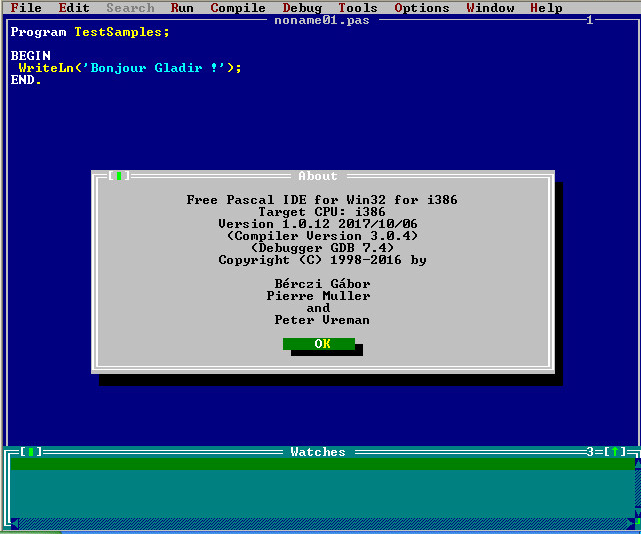Click the 'Copyright (C) 1998-2016 by' line

point(322,260)
